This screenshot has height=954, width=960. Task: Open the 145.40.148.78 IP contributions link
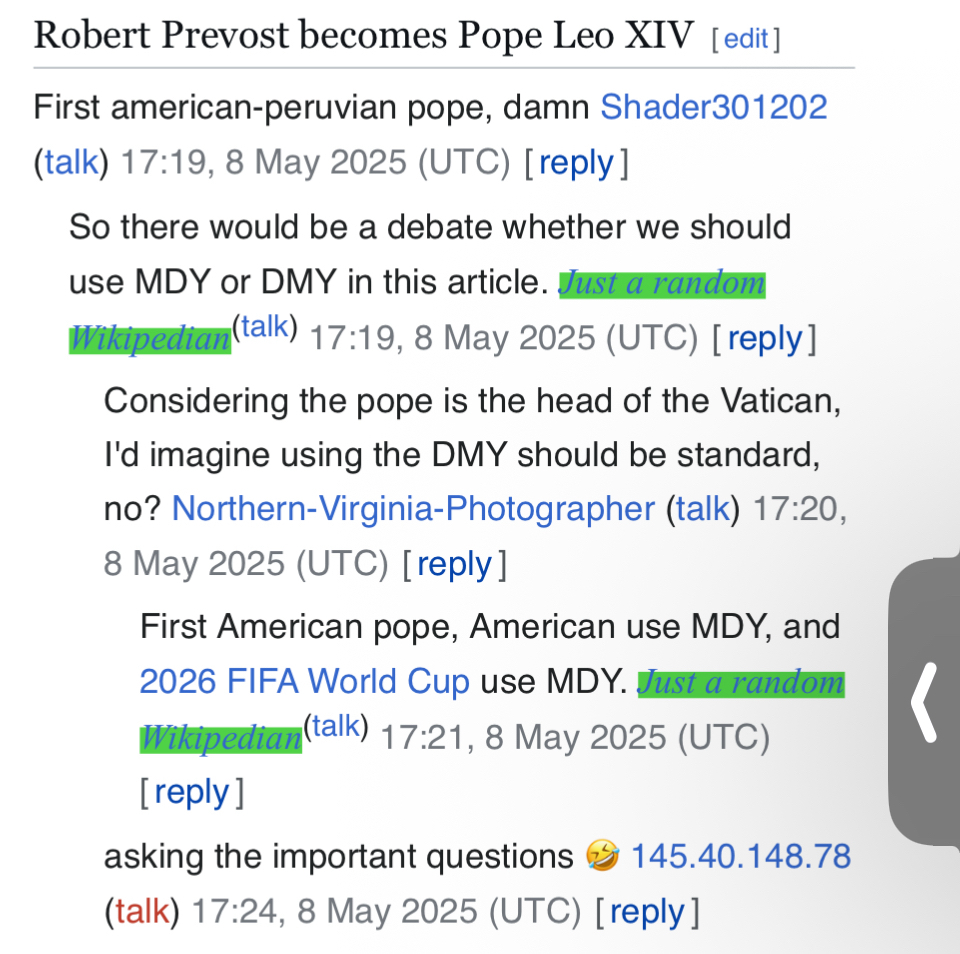click(x=741, y=857)
